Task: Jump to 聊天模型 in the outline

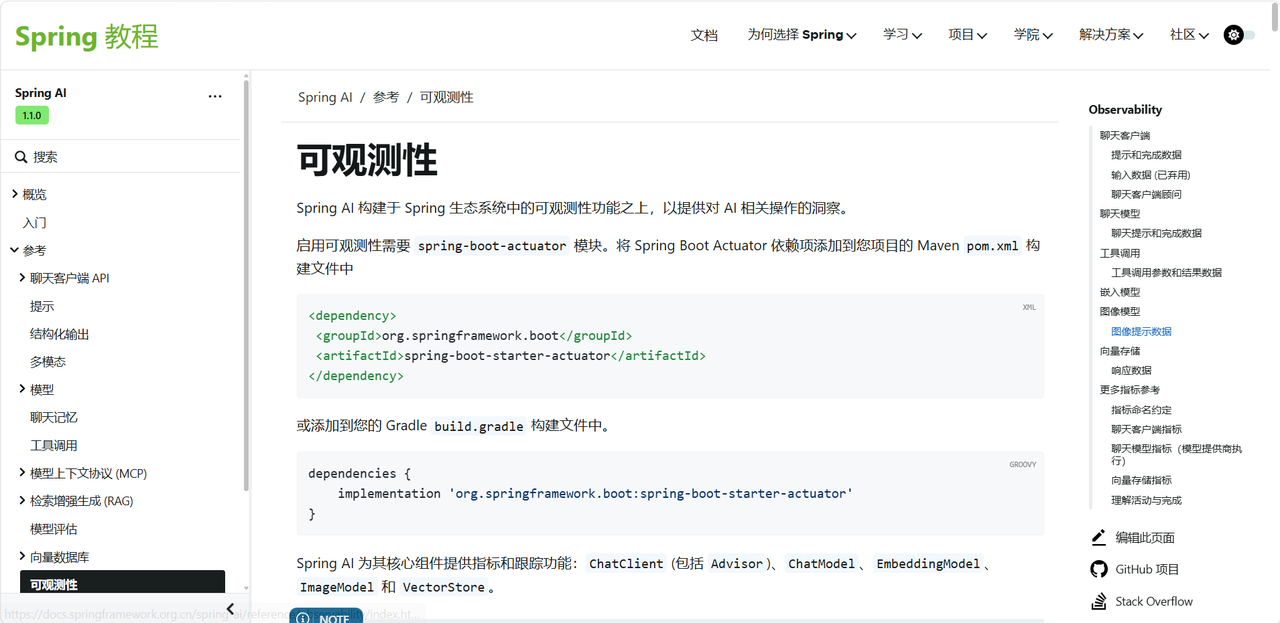Action: pyautogui.click(x=1120, y=213)
